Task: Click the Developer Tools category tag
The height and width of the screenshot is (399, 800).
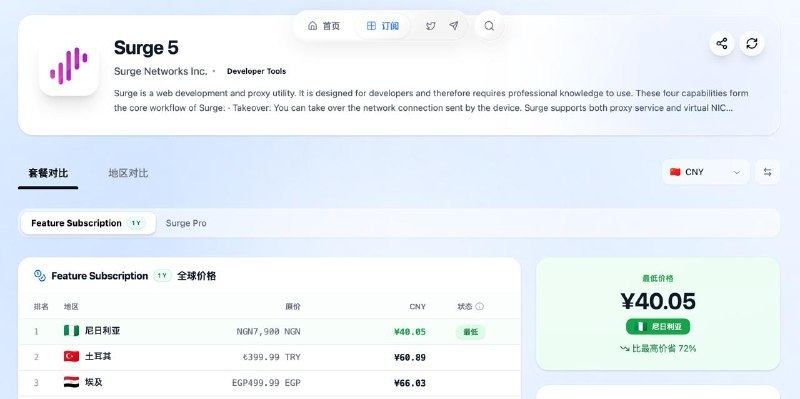Action: tap(256, 71)
